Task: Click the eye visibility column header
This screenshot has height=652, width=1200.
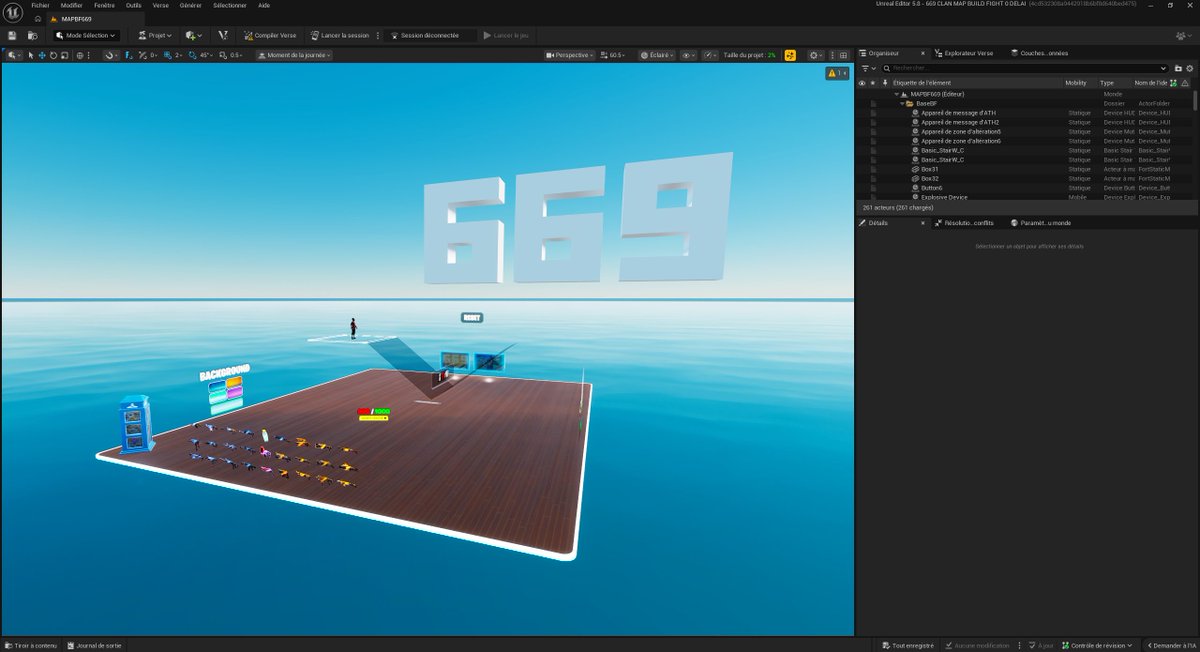Action: 861,83
